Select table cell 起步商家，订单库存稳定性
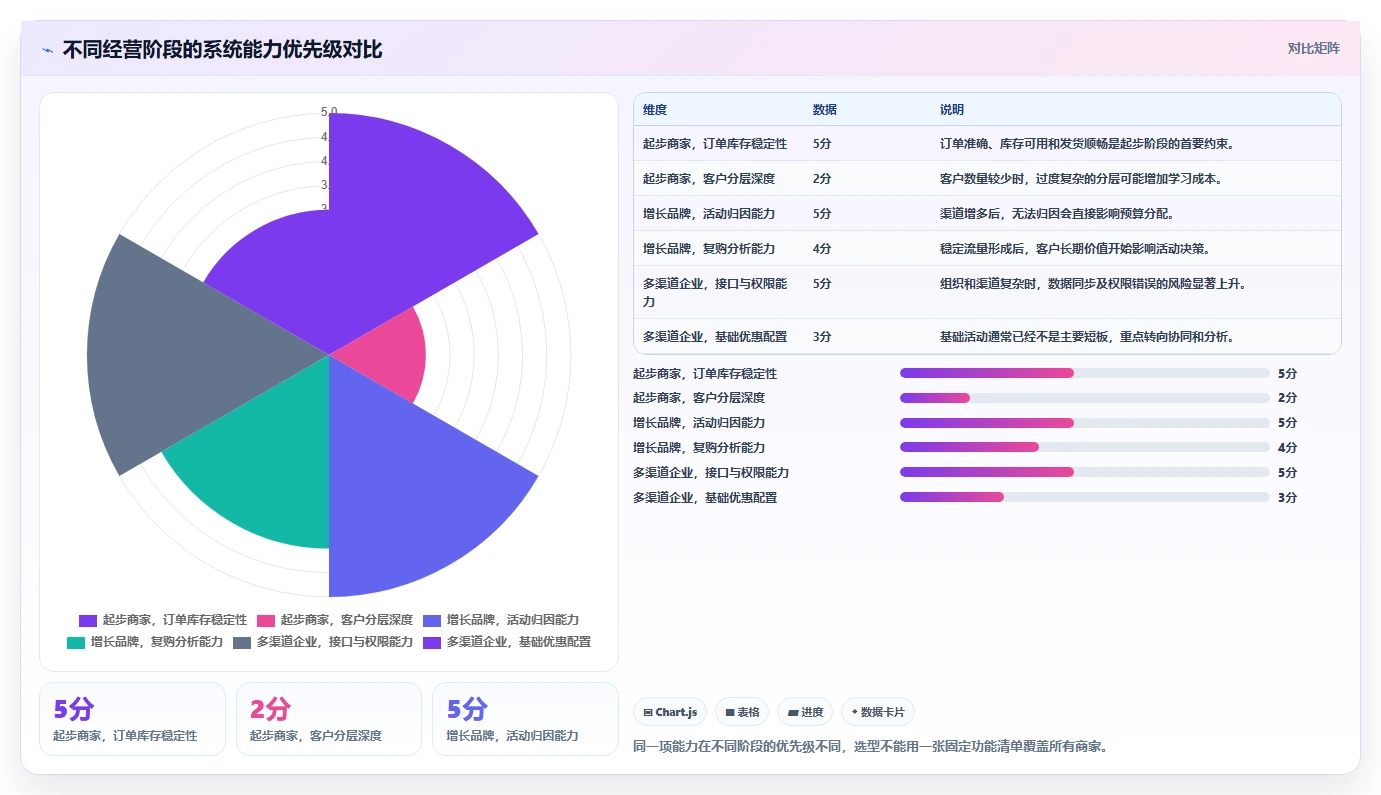 click(x=715, y=144)
